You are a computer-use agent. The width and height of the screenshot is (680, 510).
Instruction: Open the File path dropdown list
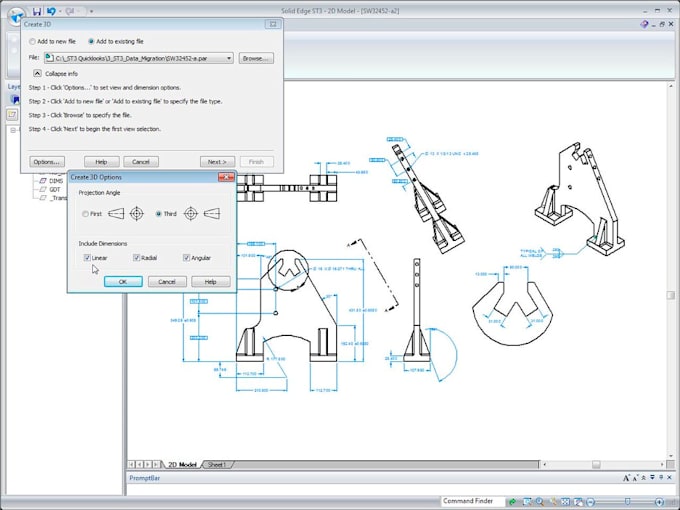coord(229,59)
